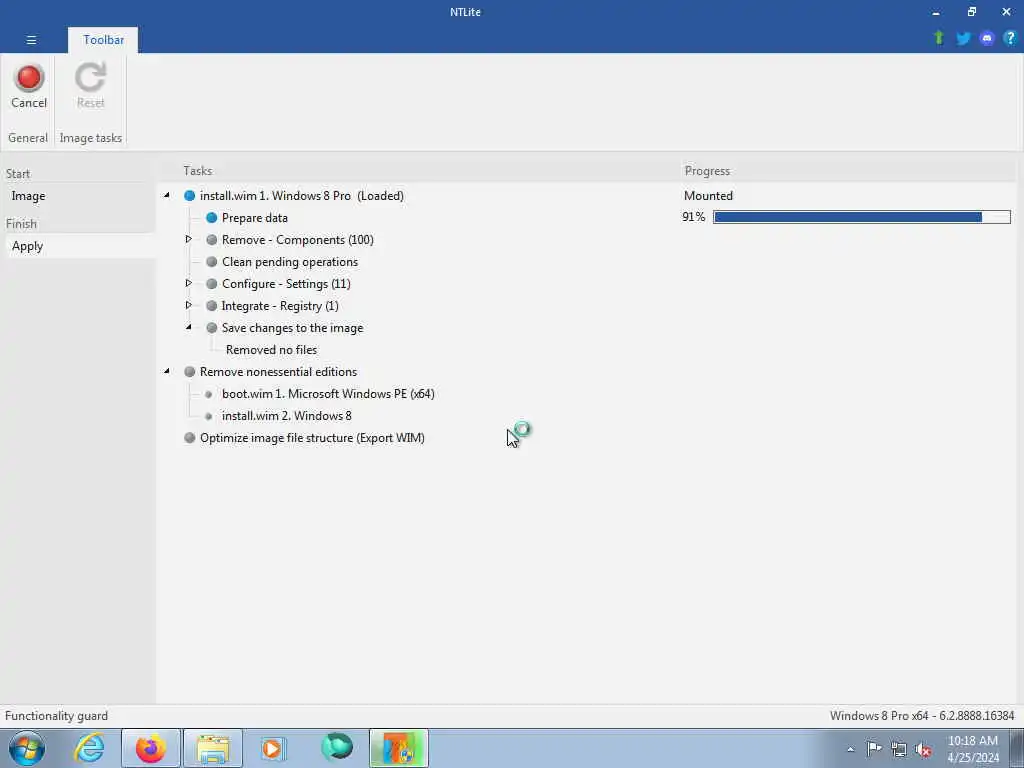Click the Progress column header

(707, 171)
